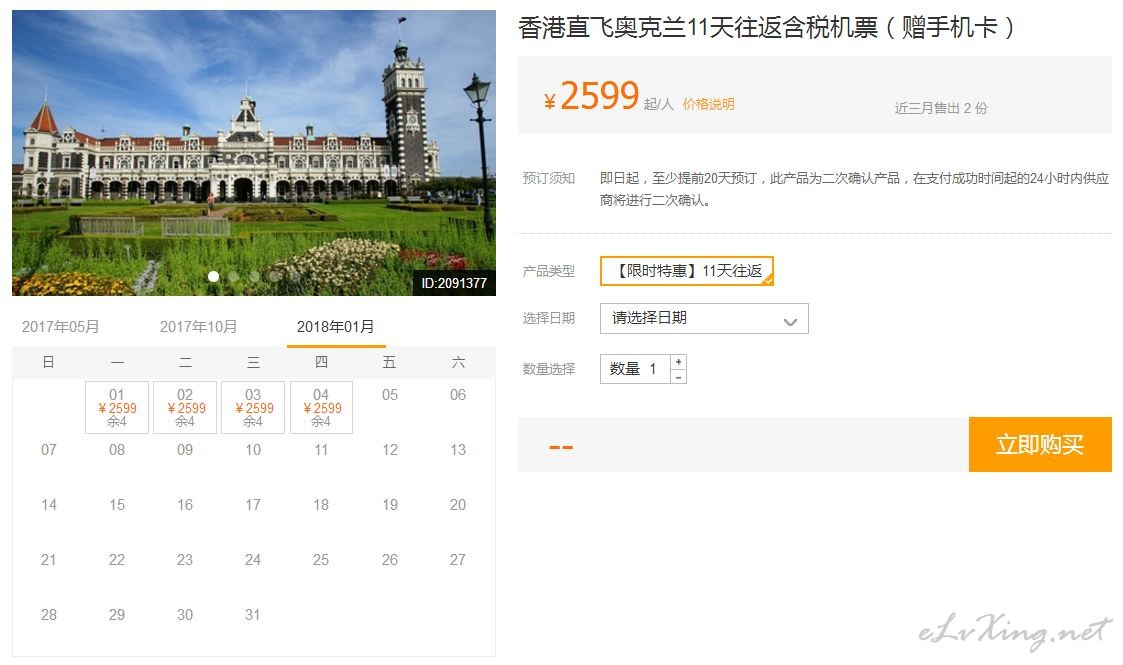Click calendar date 24
This screenshot has height=665, width=1123.
(253, 560)
